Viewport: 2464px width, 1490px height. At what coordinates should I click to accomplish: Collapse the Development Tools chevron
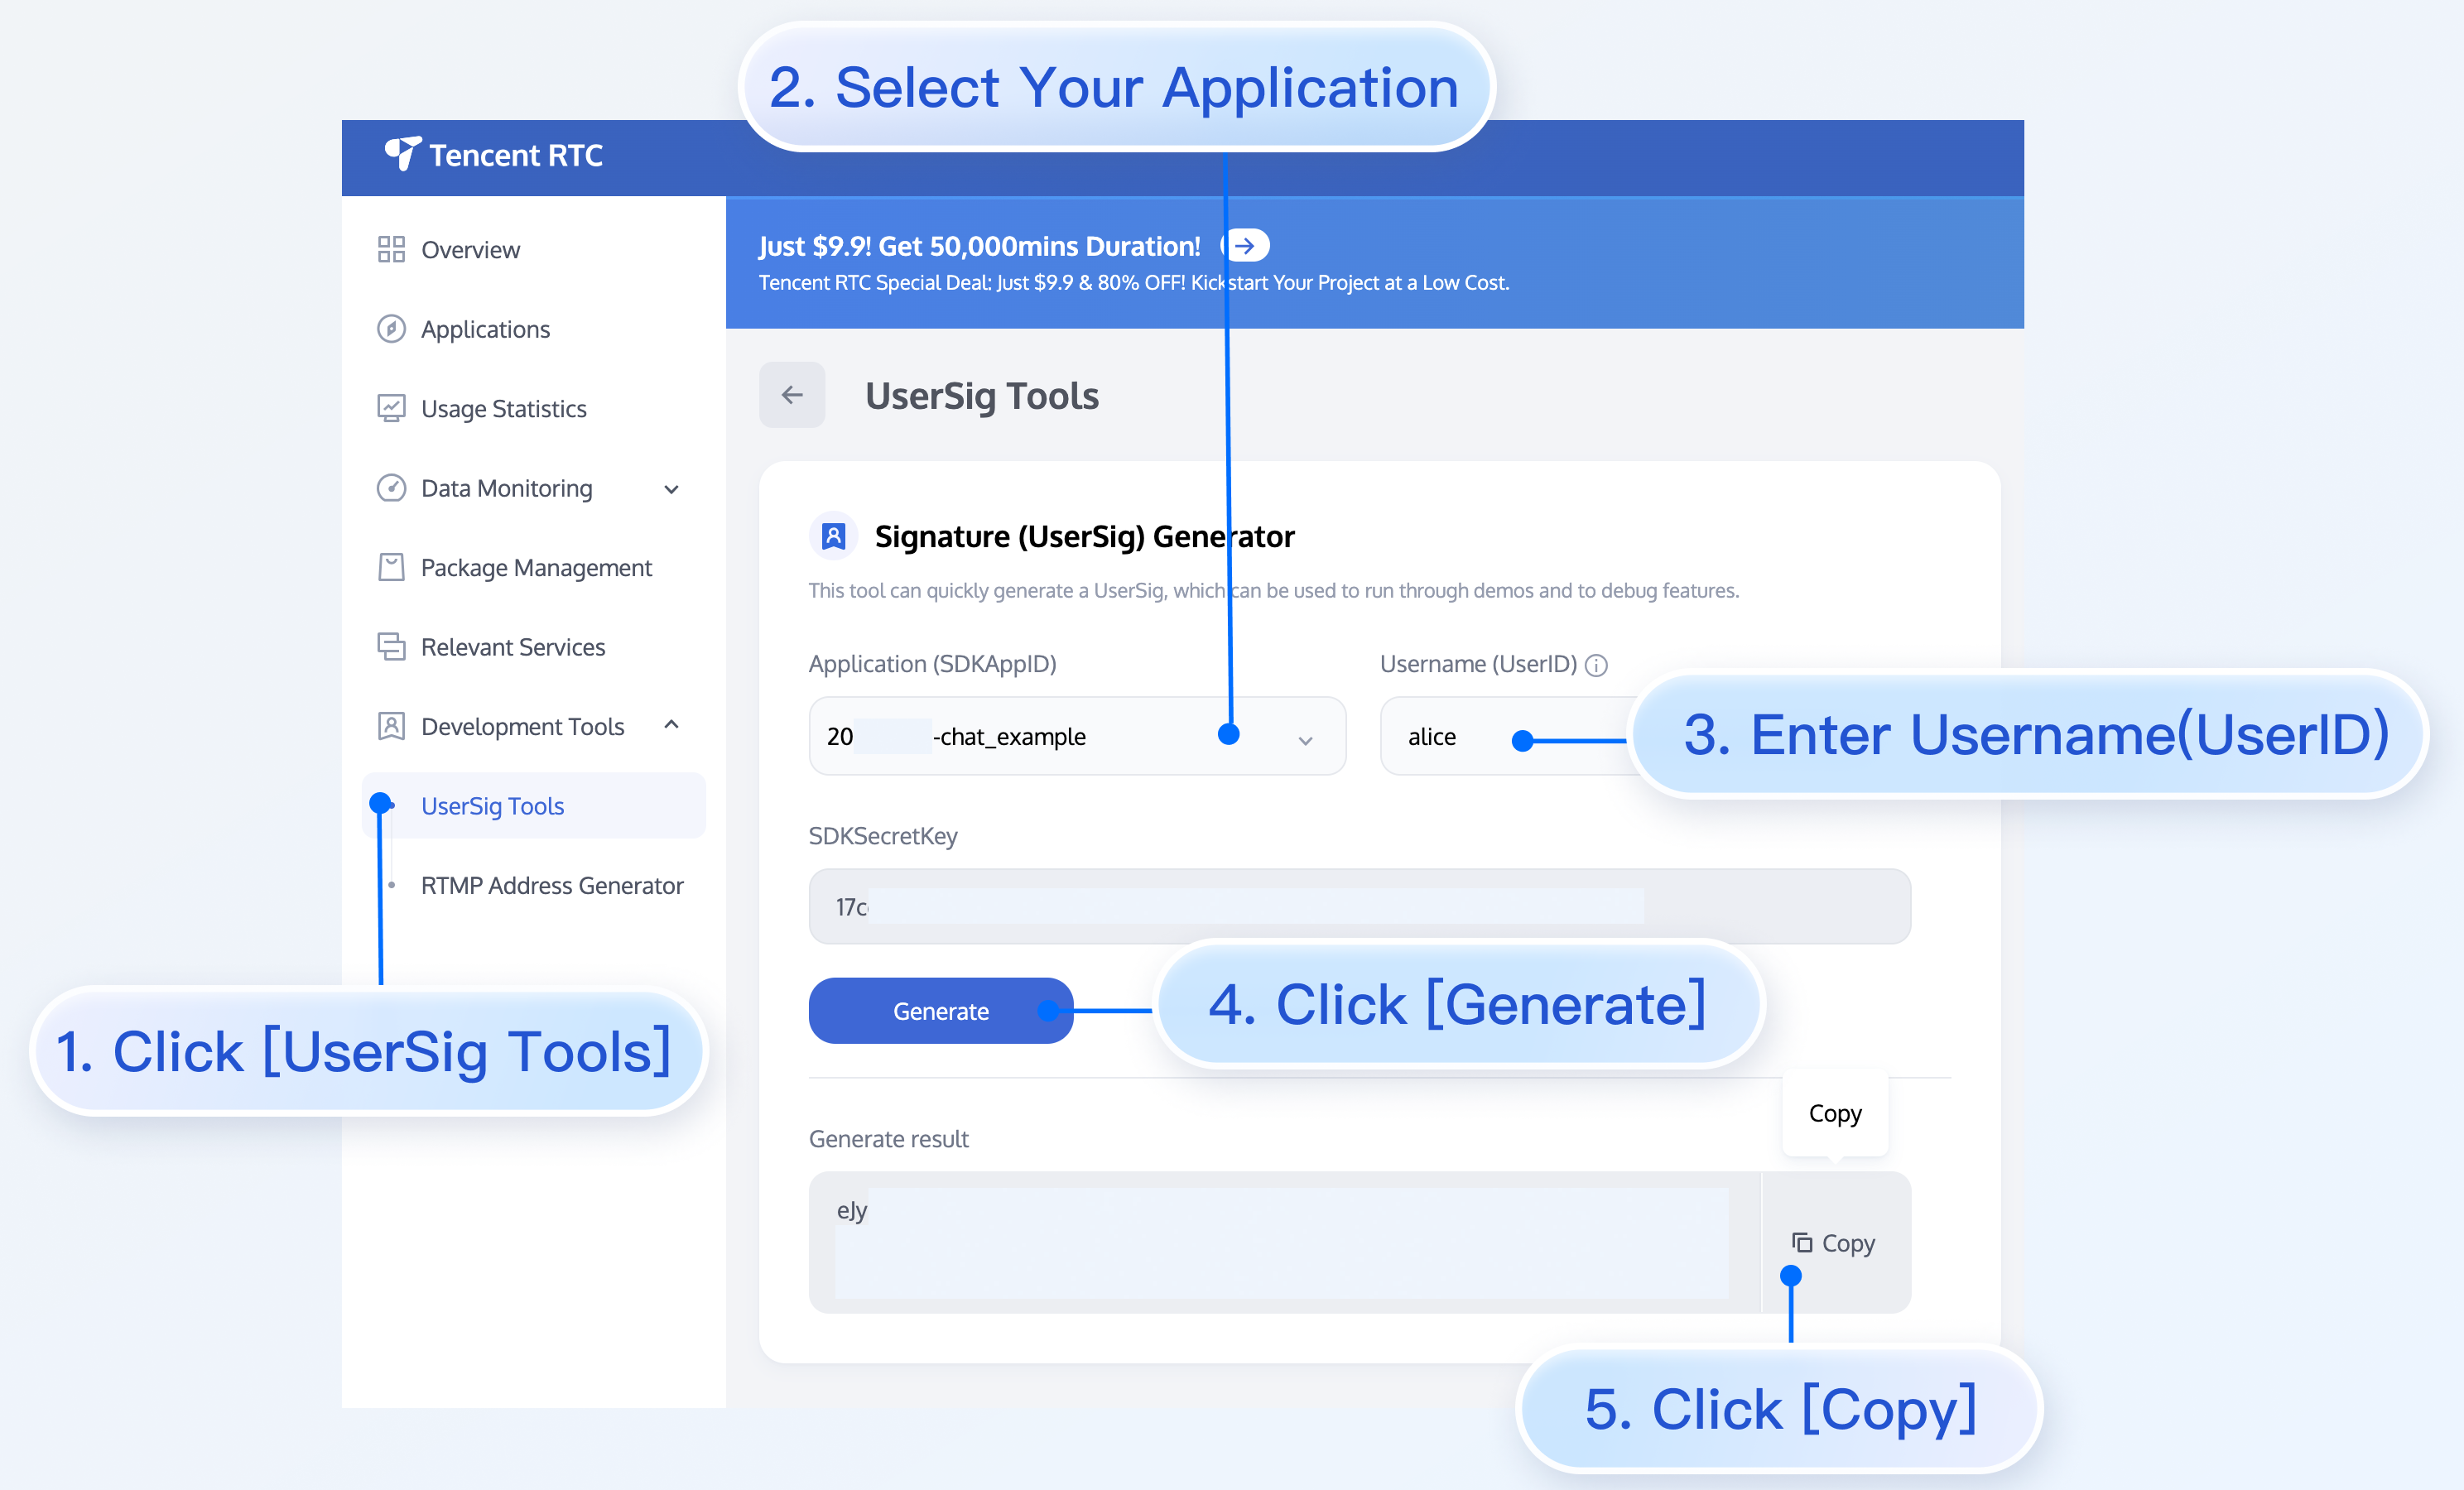tap(672, 725)
